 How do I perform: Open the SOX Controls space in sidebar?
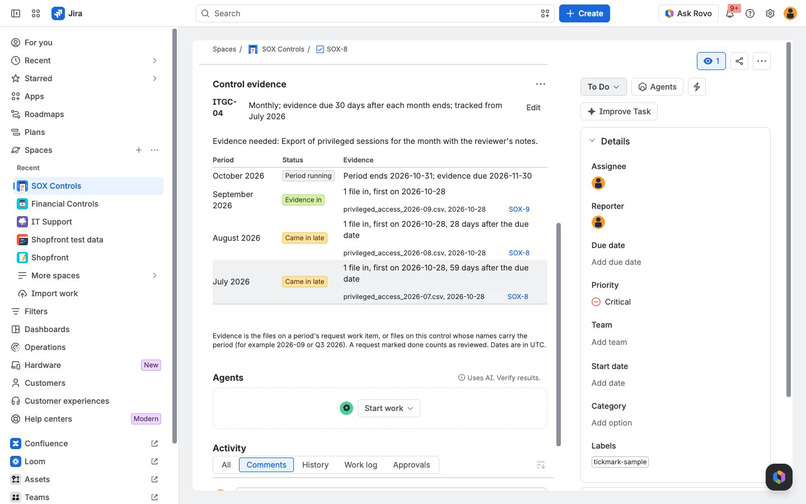[87, 186]
